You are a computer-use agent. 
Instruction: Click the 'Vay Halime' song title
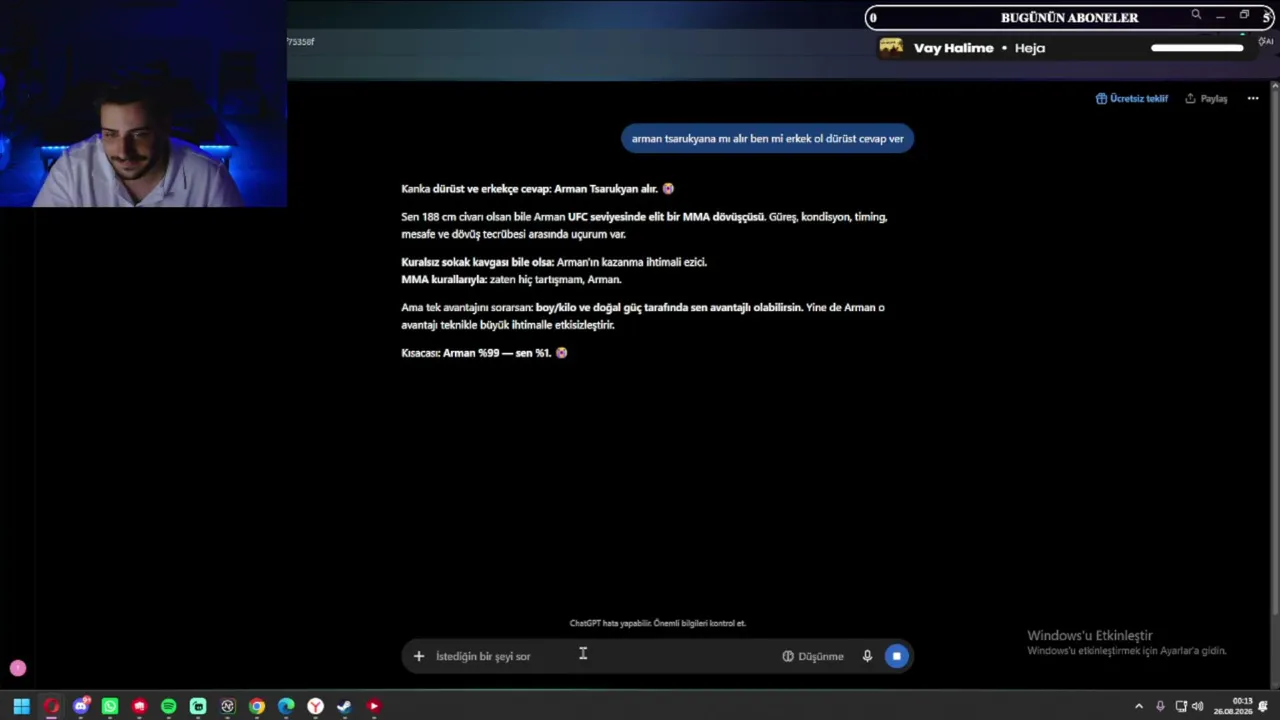(954, 48)
